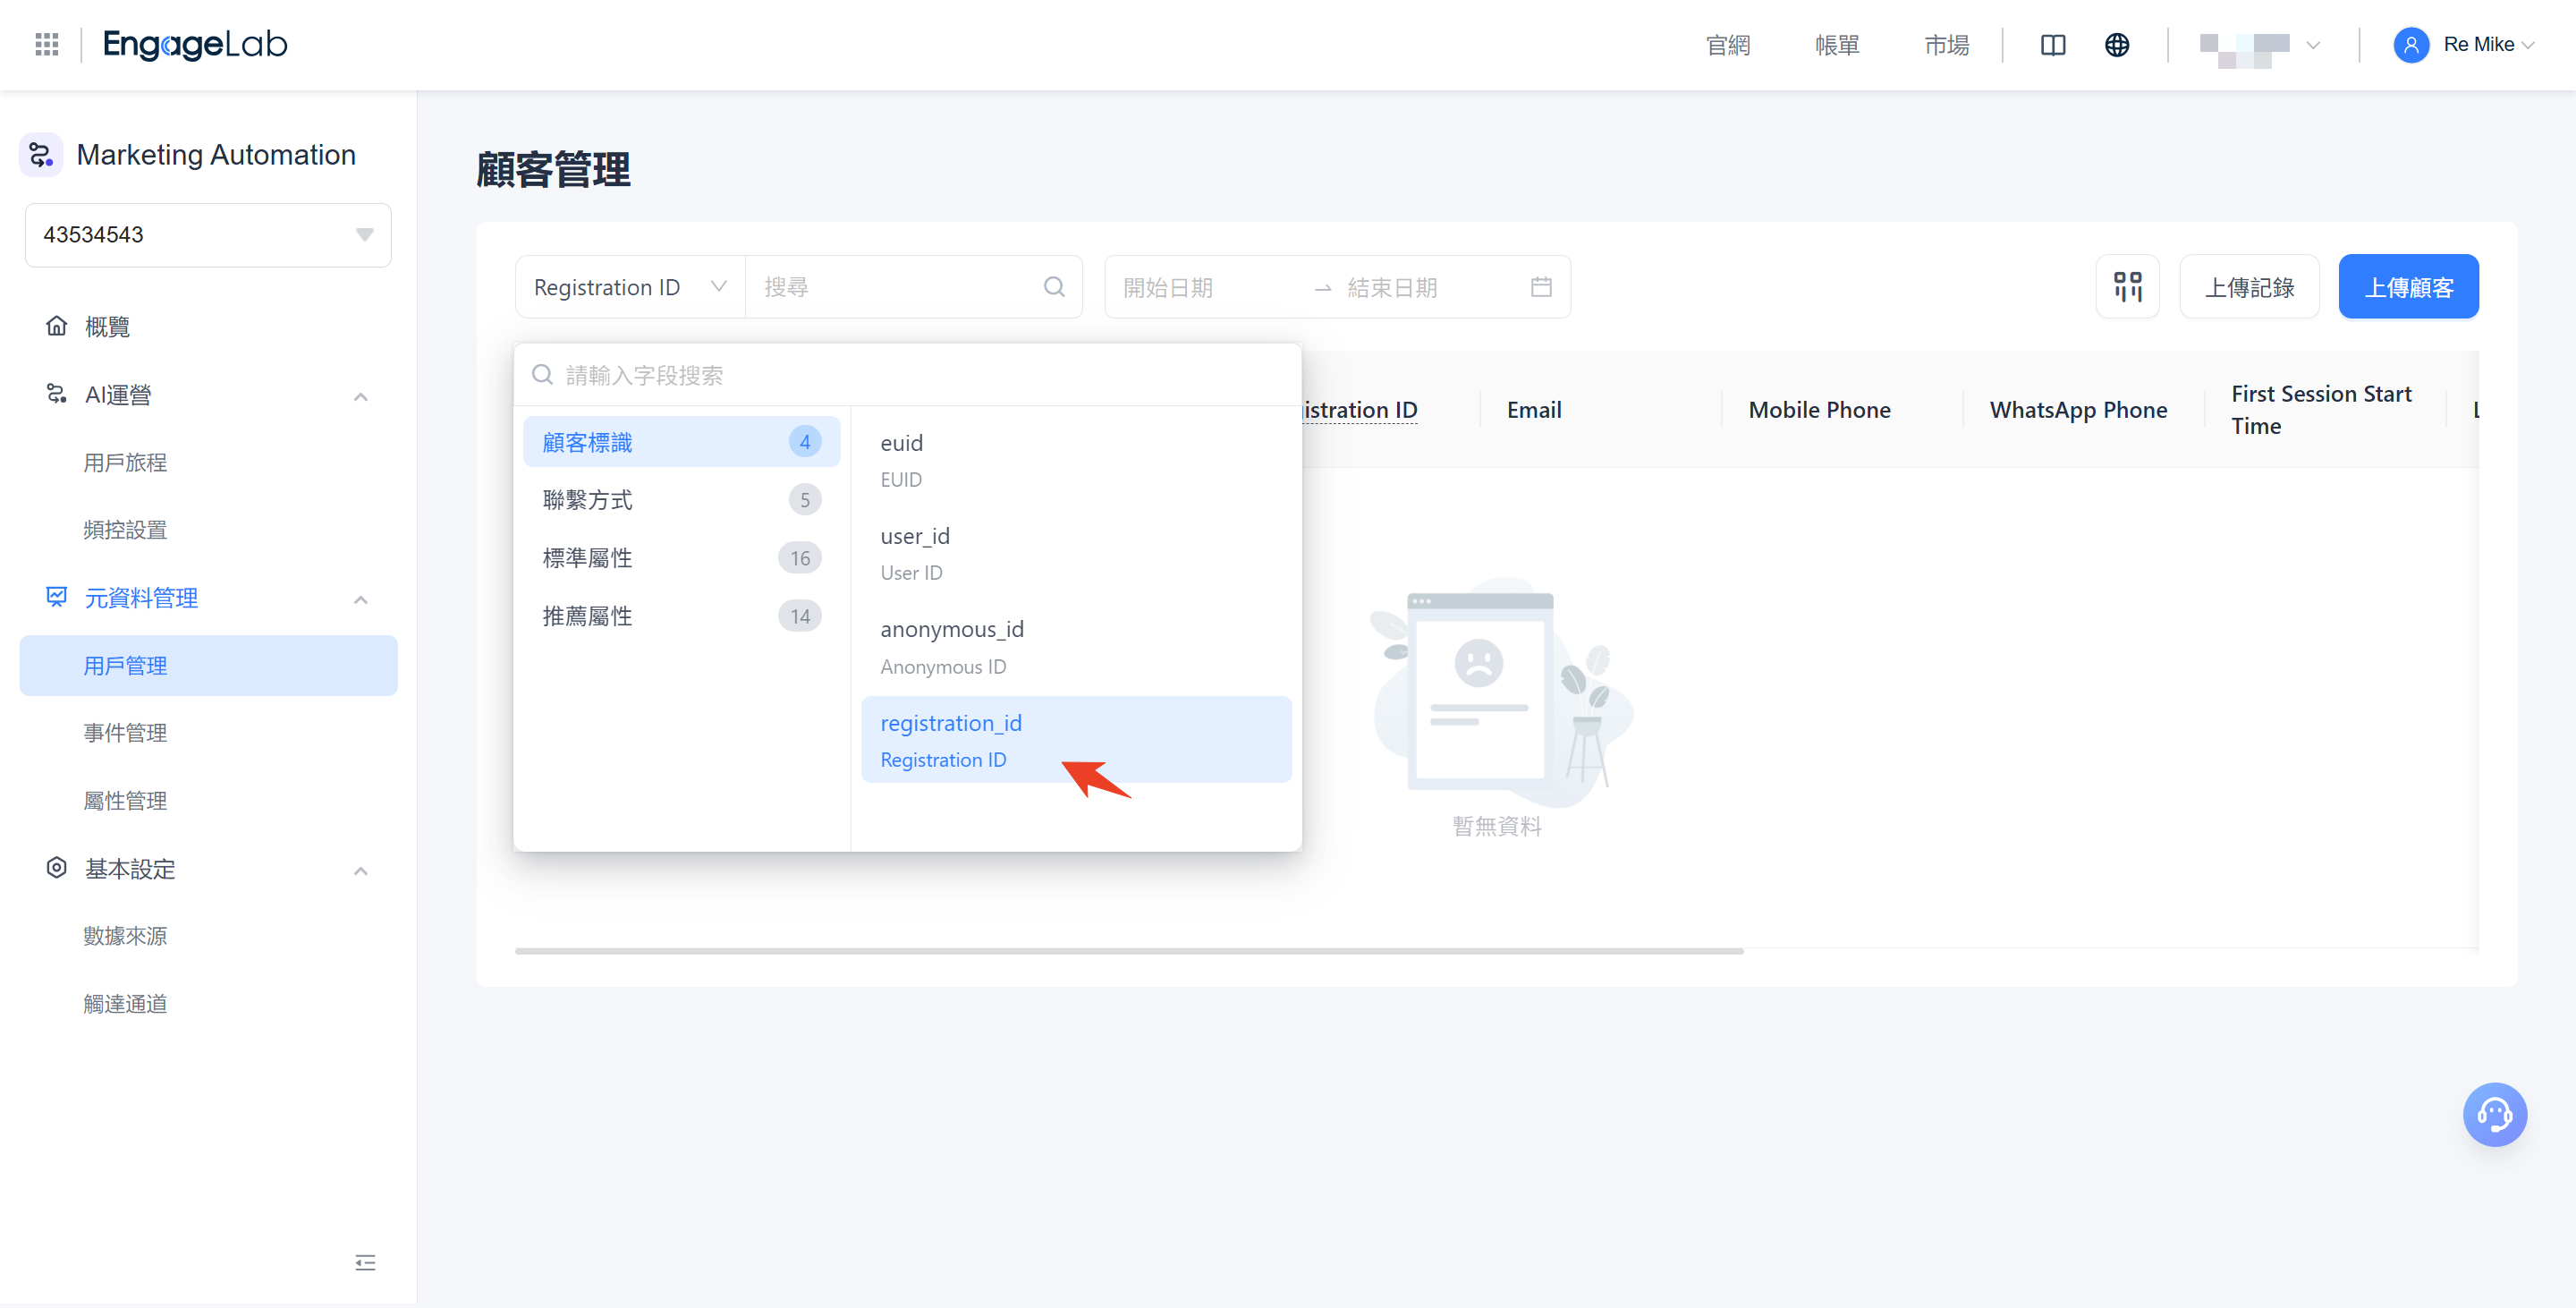Click the Marketing Automation icon
Image resolution: width=2576 pixels, height=1308 pixels.
click(x=41, y=154)
